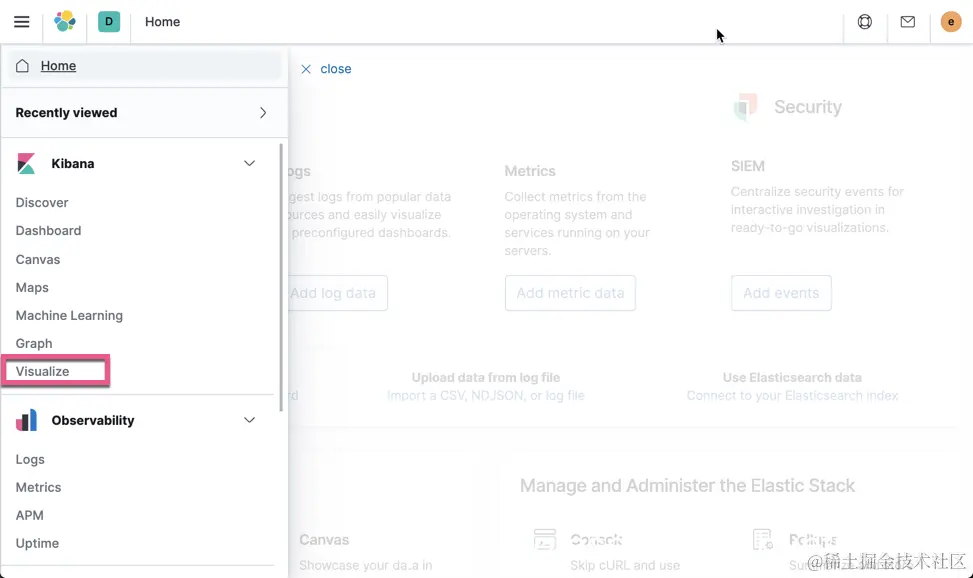Click the Add log data button

(x=338, y=293)
